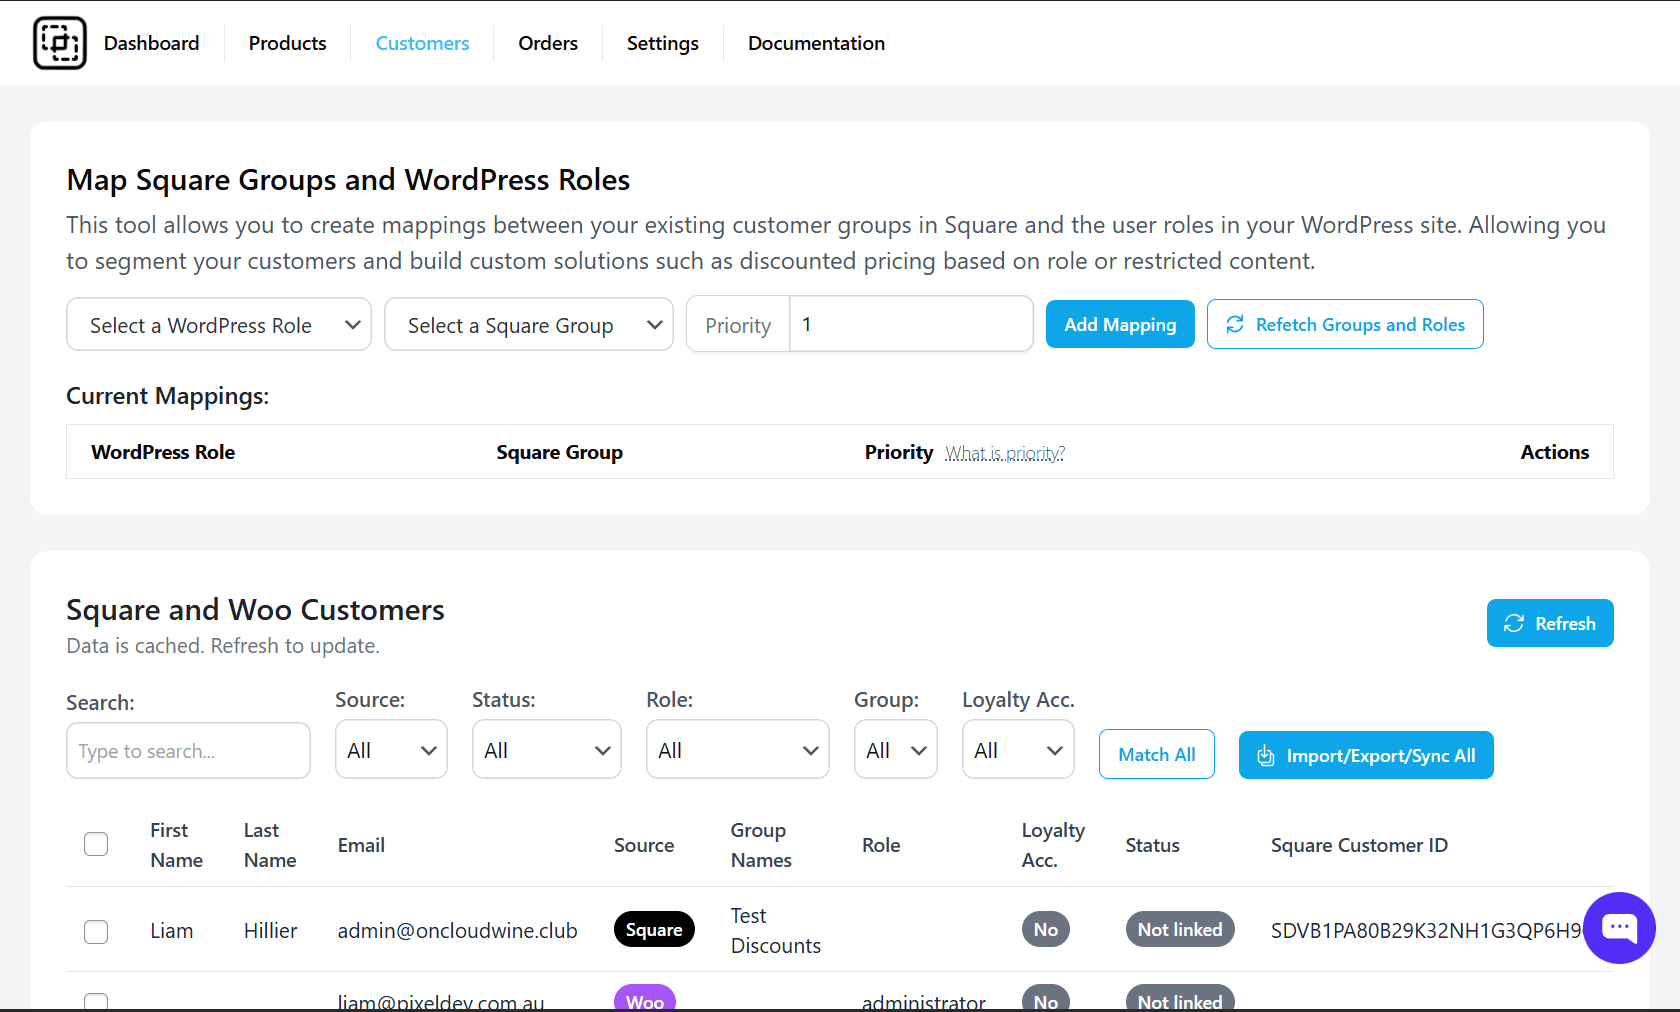Screen dimensions: 1680x1012
Task: Open the Orders page
Action: point(548,43)
